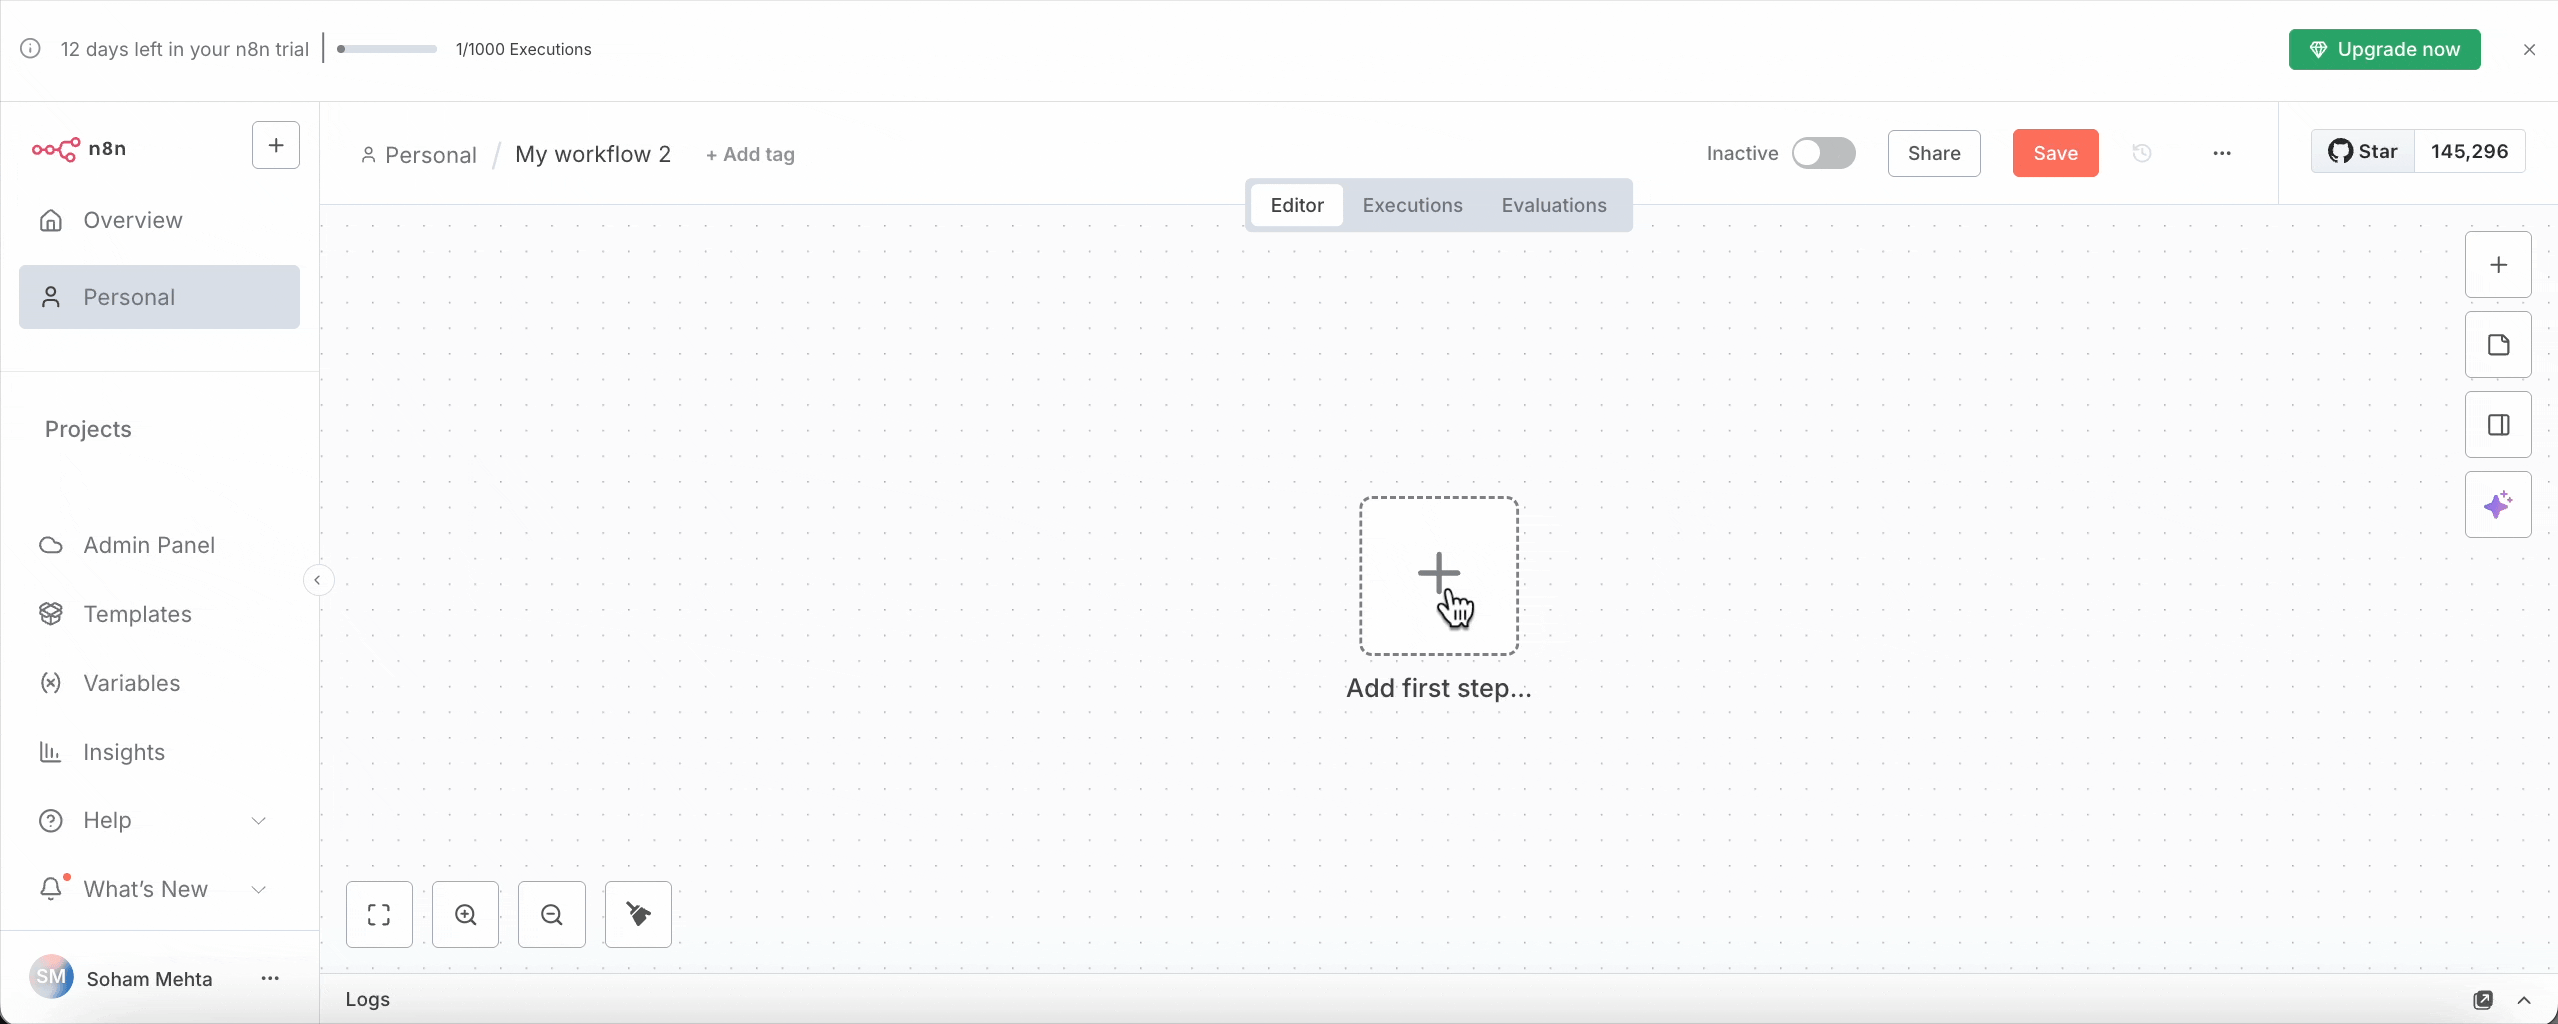This screenshot has height=1024, width=2558.
Task: Tidy up the workflow with the wand icon
Action: [638, 914]
